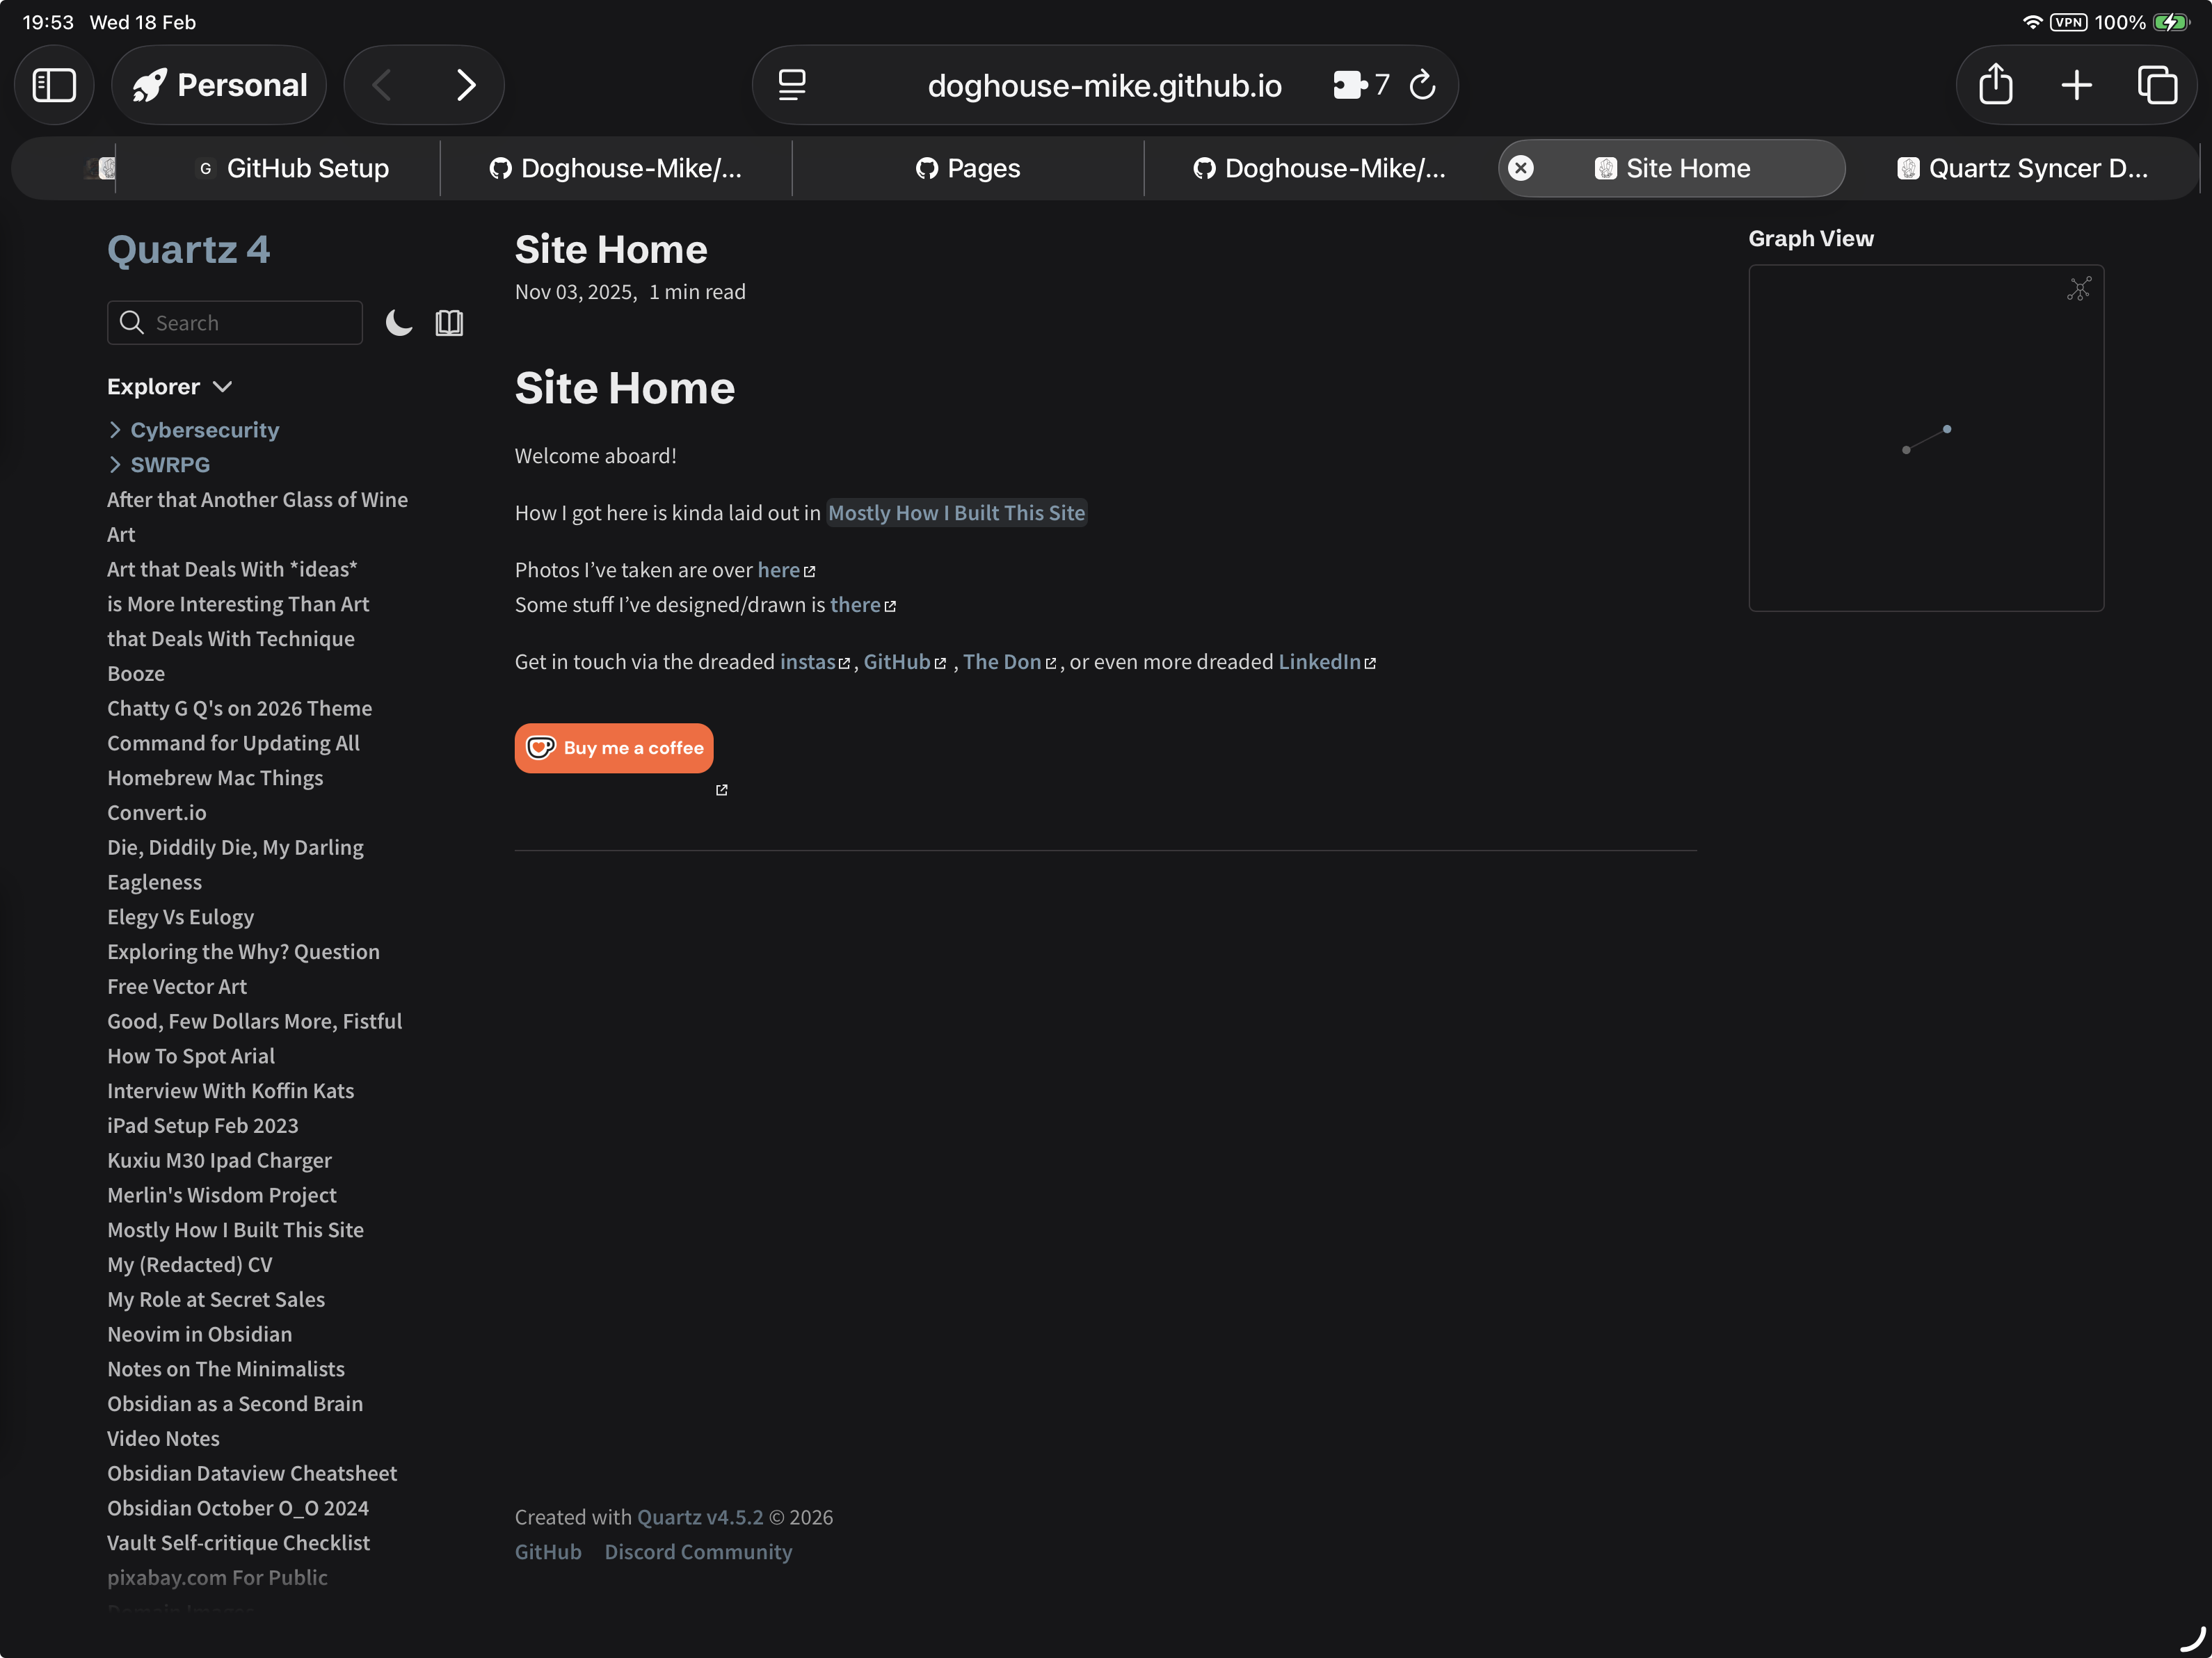Toggle reader mode book icon
Image resolution: width=2212 pixels, height=1658 pixels.
pyautogui.click(x=449, y=323)
